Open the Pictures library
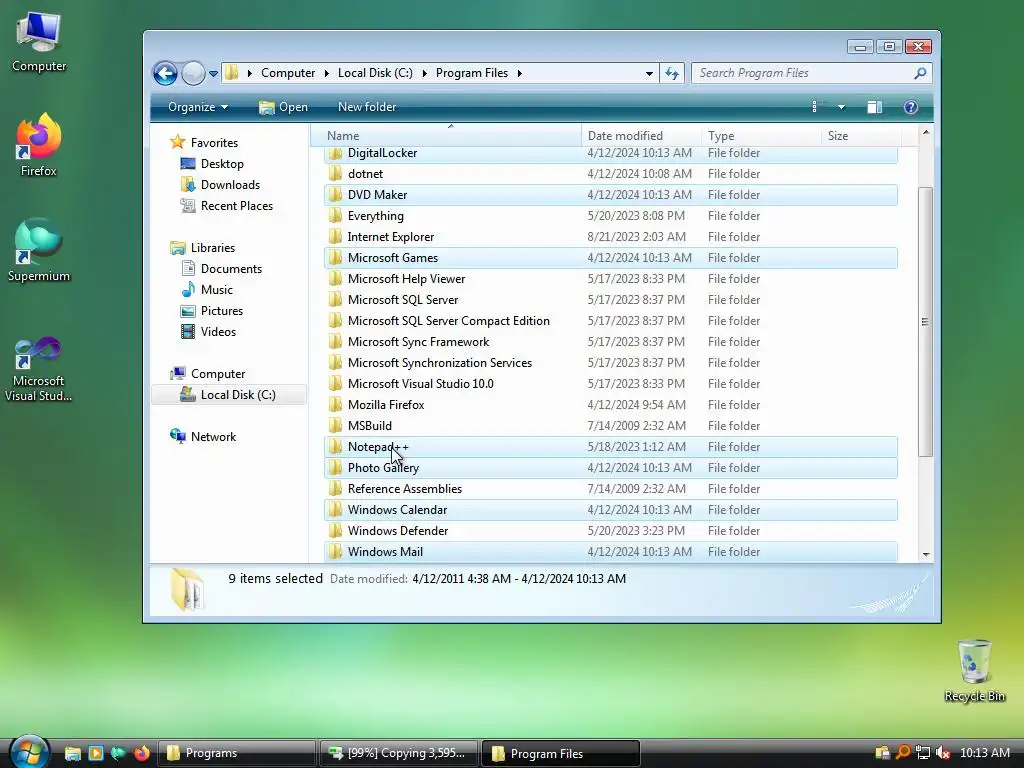 [221, 311]
